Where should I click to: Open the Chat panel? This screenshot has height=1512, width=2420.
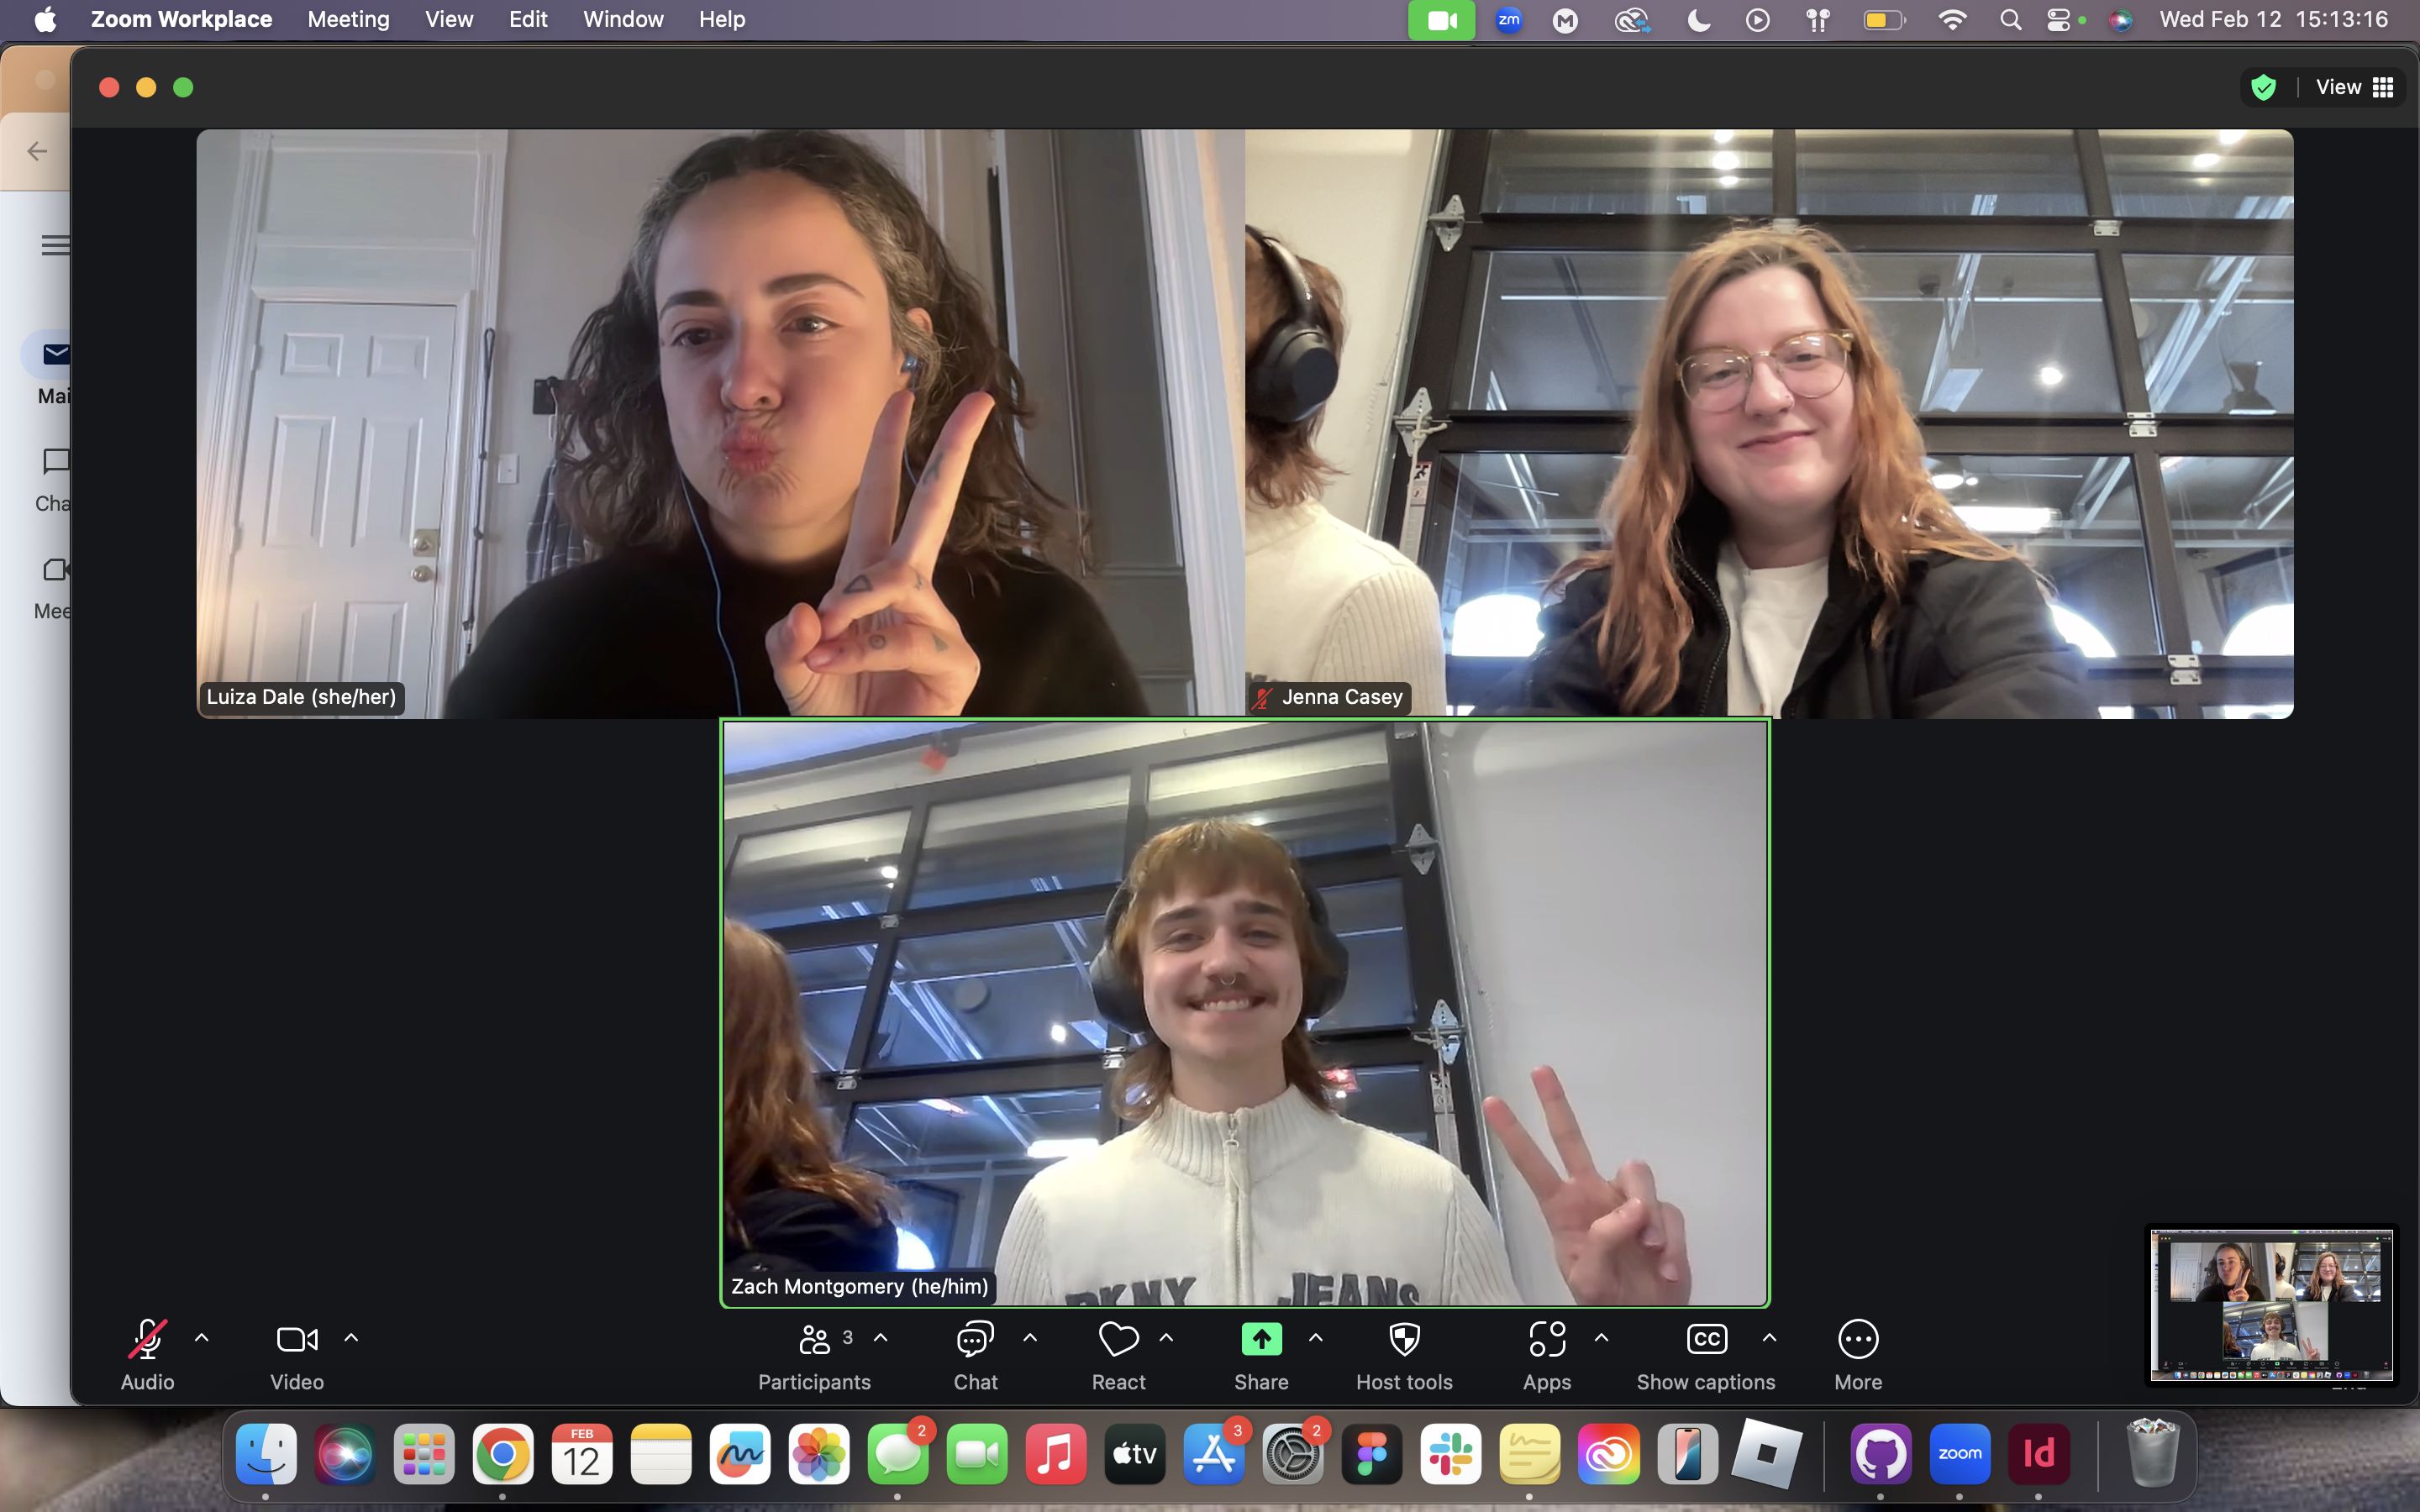pyautogui.click(x=975, y=1340)
